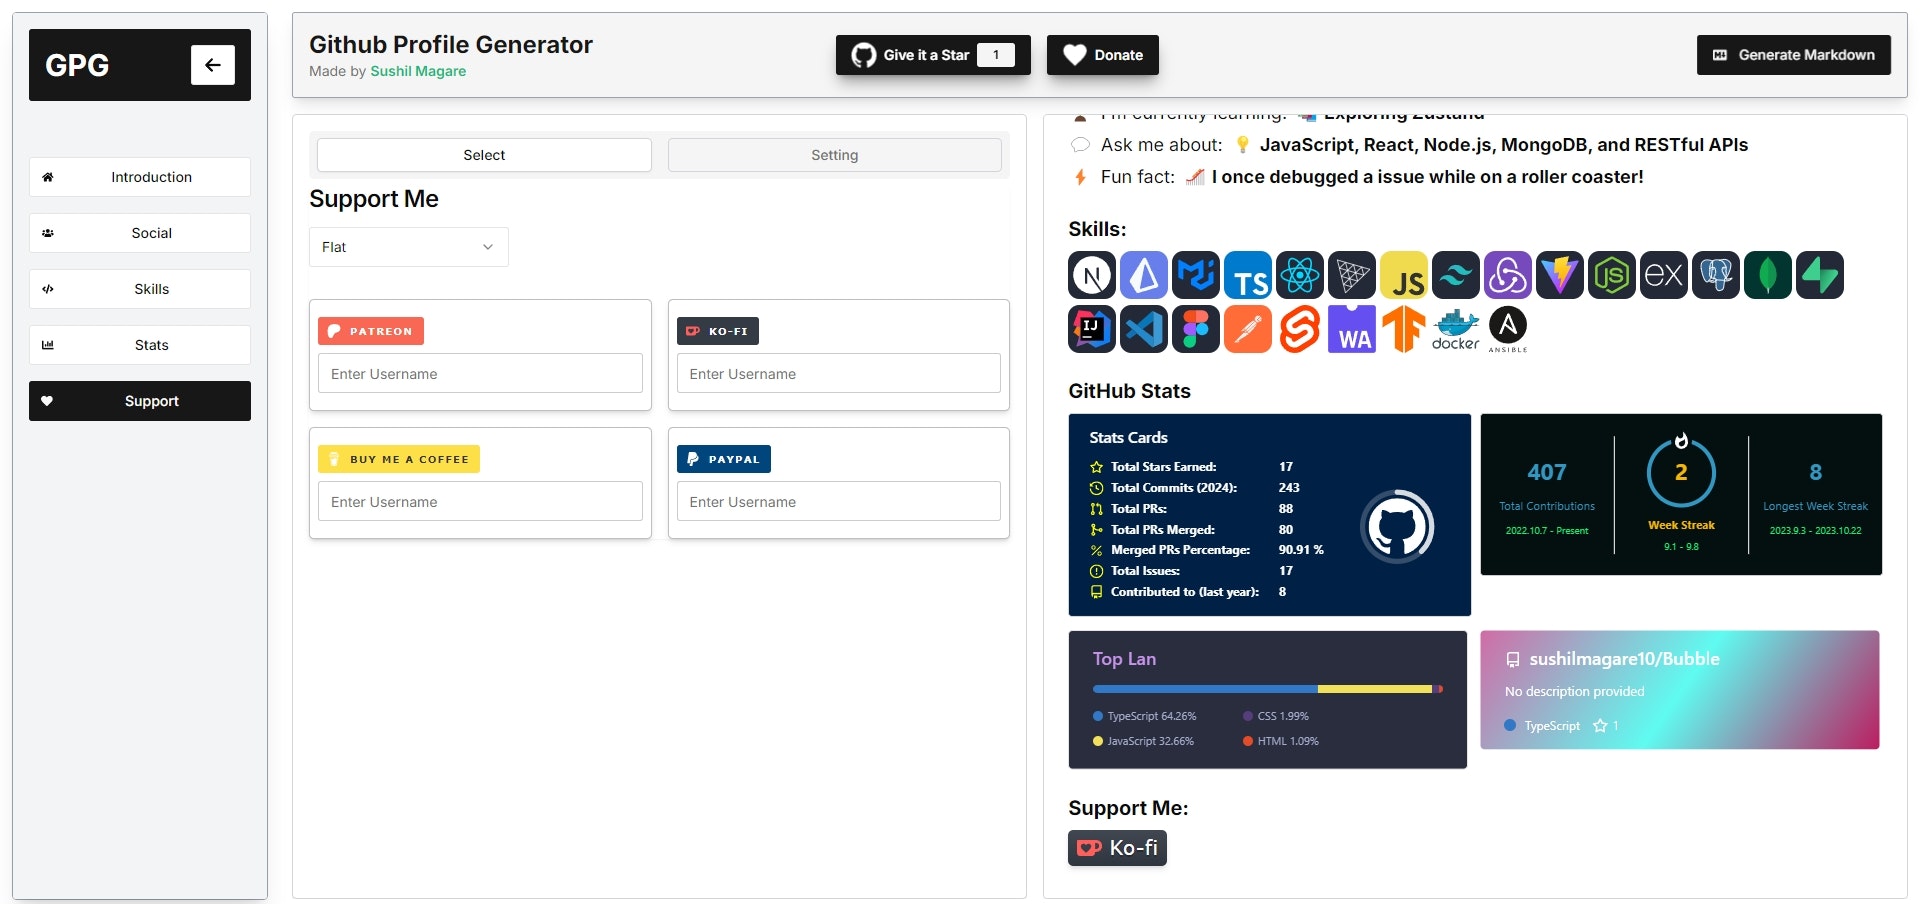Open the Sushil Magare author link
This screenshot has width=1920, height=904.
[x=418, y=71]
